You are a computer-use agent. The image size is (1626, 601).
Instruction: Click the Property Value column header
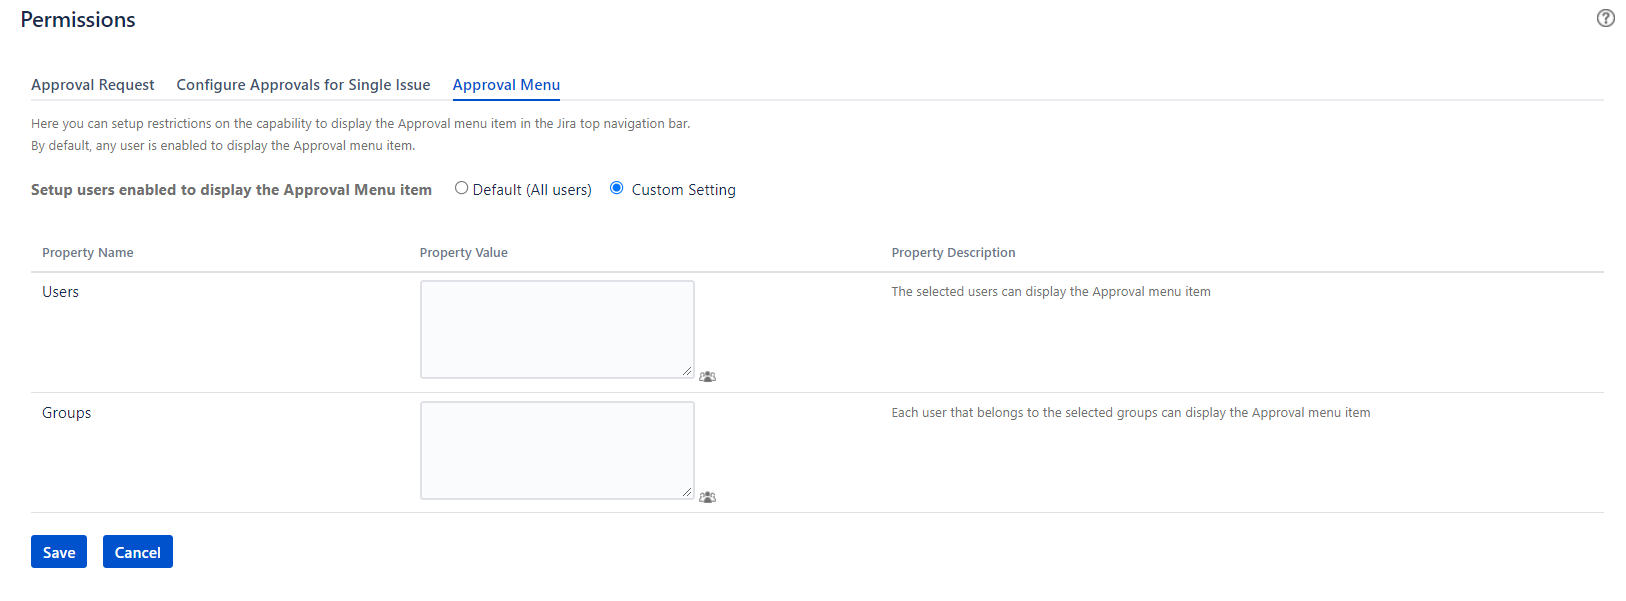coord(463,253)
